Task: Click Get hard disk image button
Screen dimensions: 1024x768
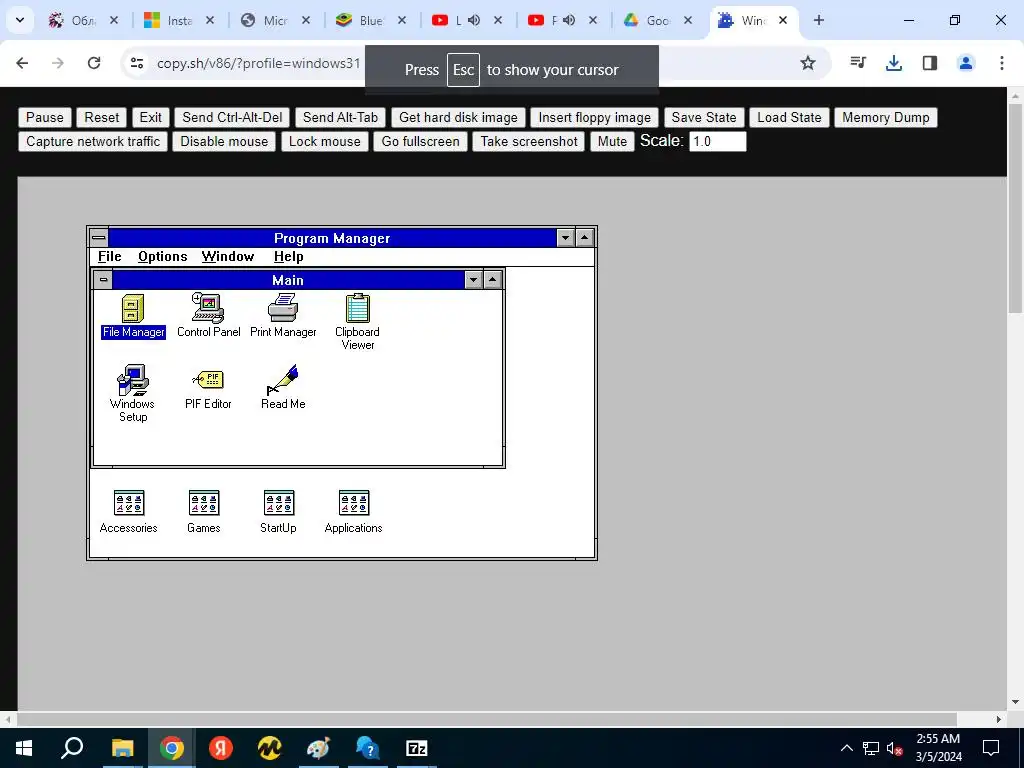Action: (x=458, y=118)
